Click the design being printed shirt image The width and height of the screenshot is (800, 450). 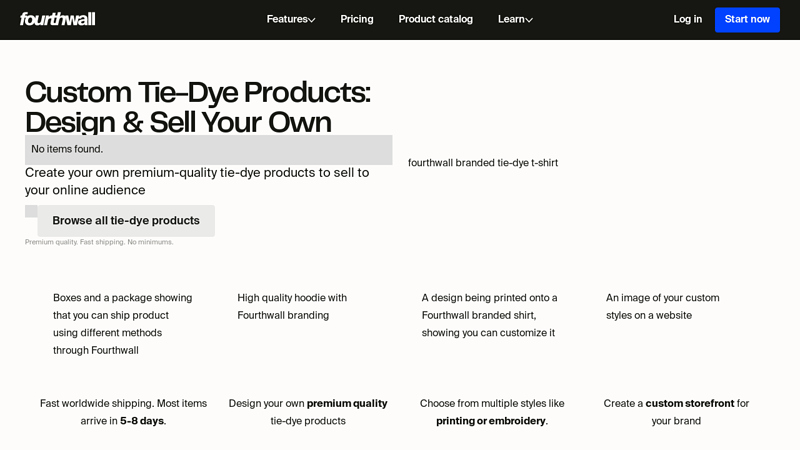pos(490,315)
